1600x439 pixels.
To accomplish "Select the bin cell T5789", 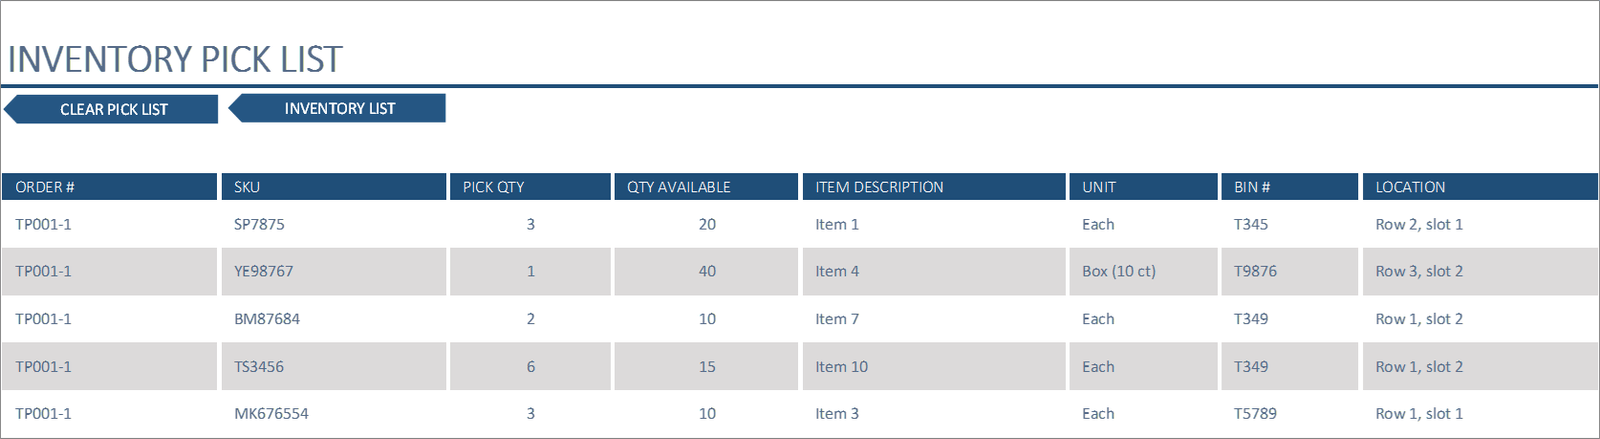I will [x=1290, y=413].
